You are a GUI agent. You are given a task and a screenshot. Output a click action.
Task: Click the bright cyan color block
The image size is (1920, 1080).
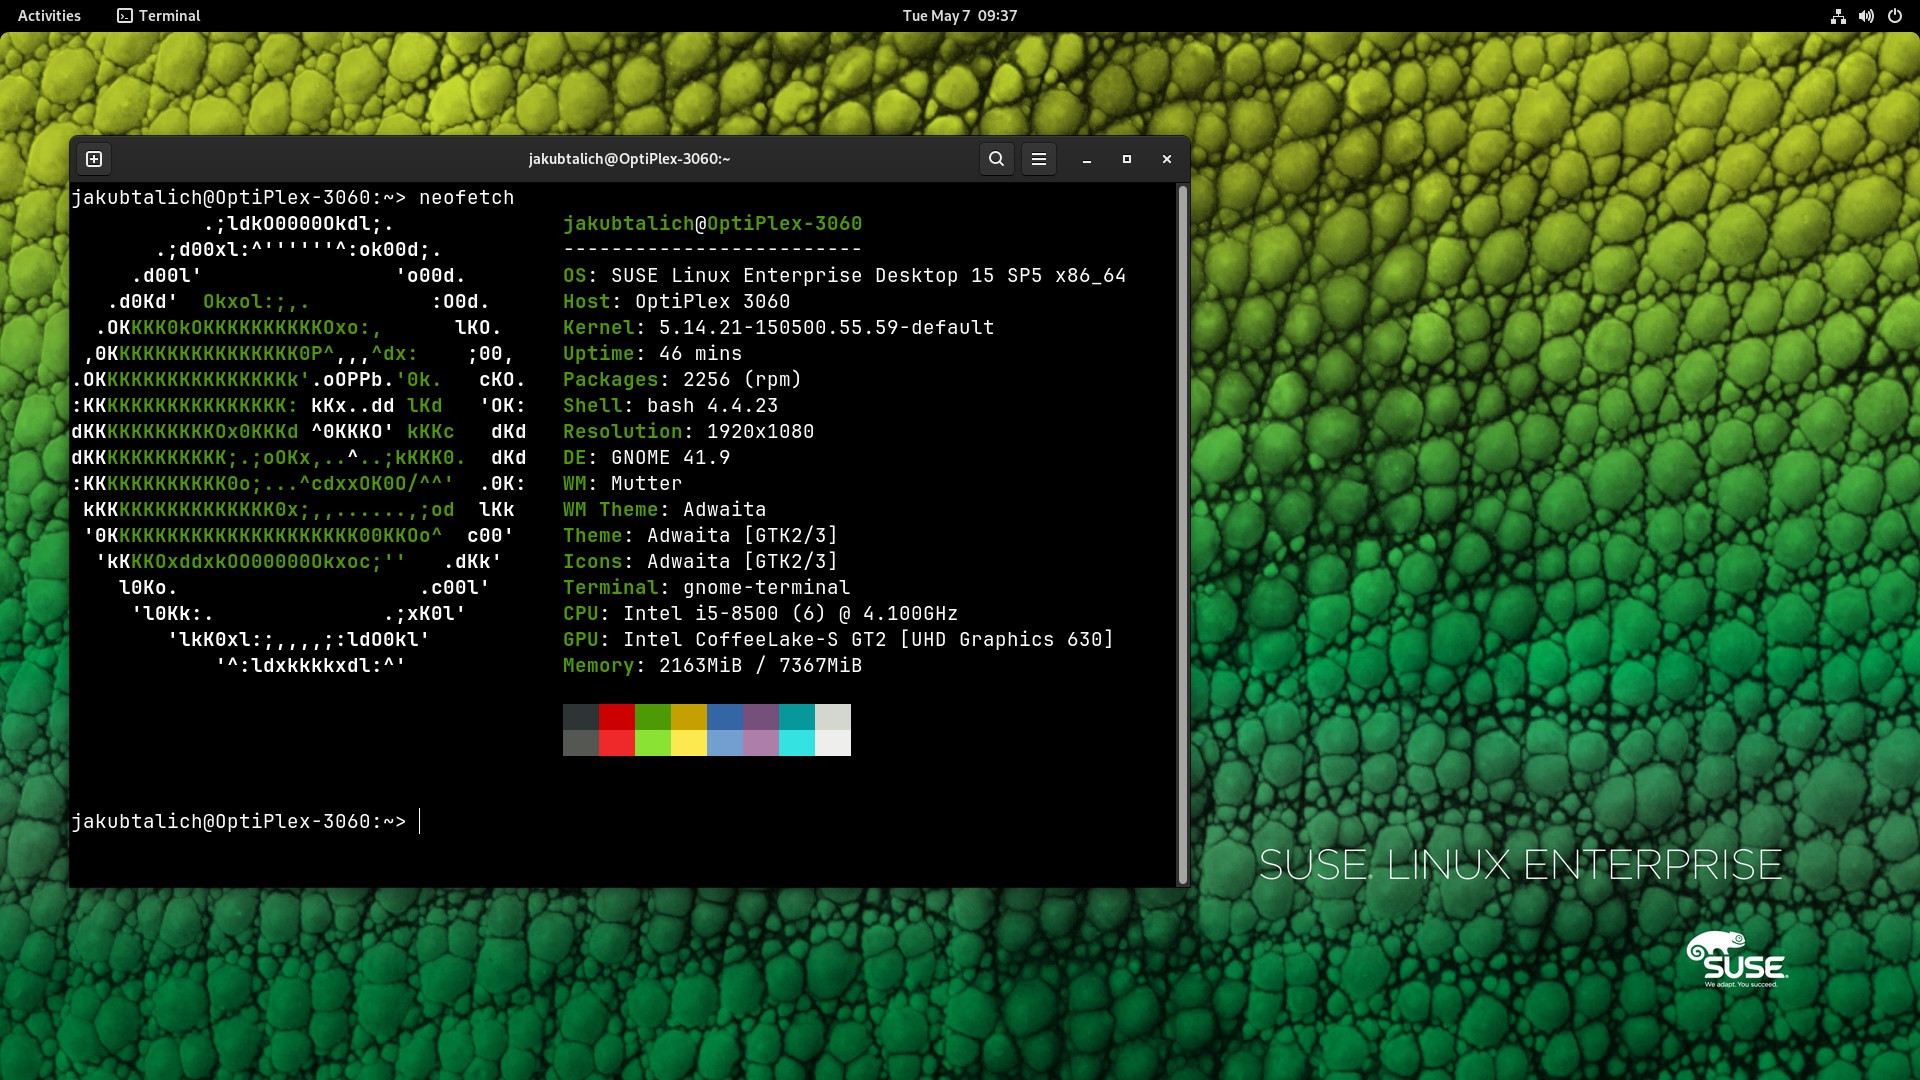[797, 743]
